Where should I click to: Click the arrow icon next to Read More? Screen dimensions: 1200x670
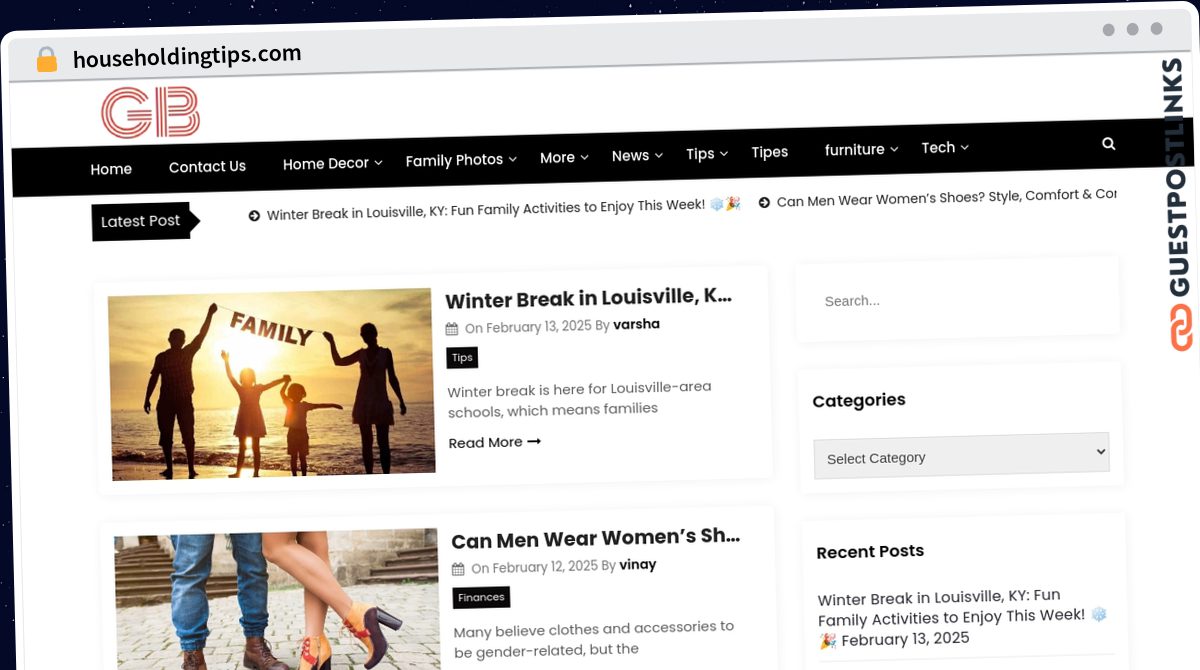pos(534,441)
